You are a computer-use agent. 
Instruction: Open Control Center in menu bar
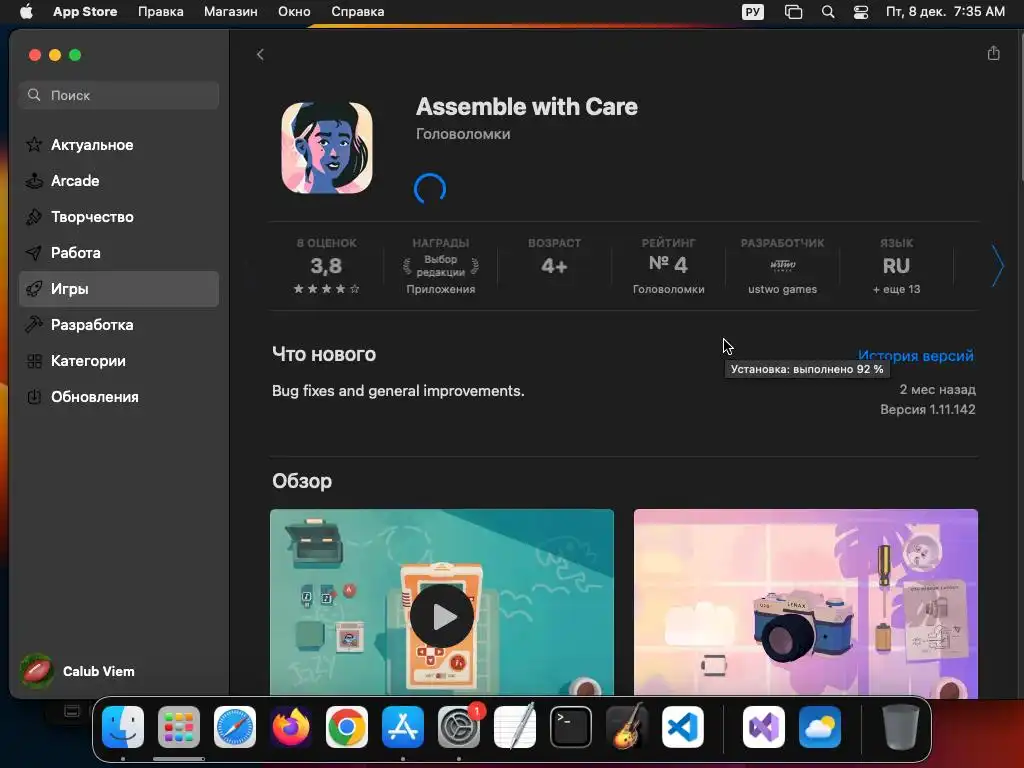point(861,12)
